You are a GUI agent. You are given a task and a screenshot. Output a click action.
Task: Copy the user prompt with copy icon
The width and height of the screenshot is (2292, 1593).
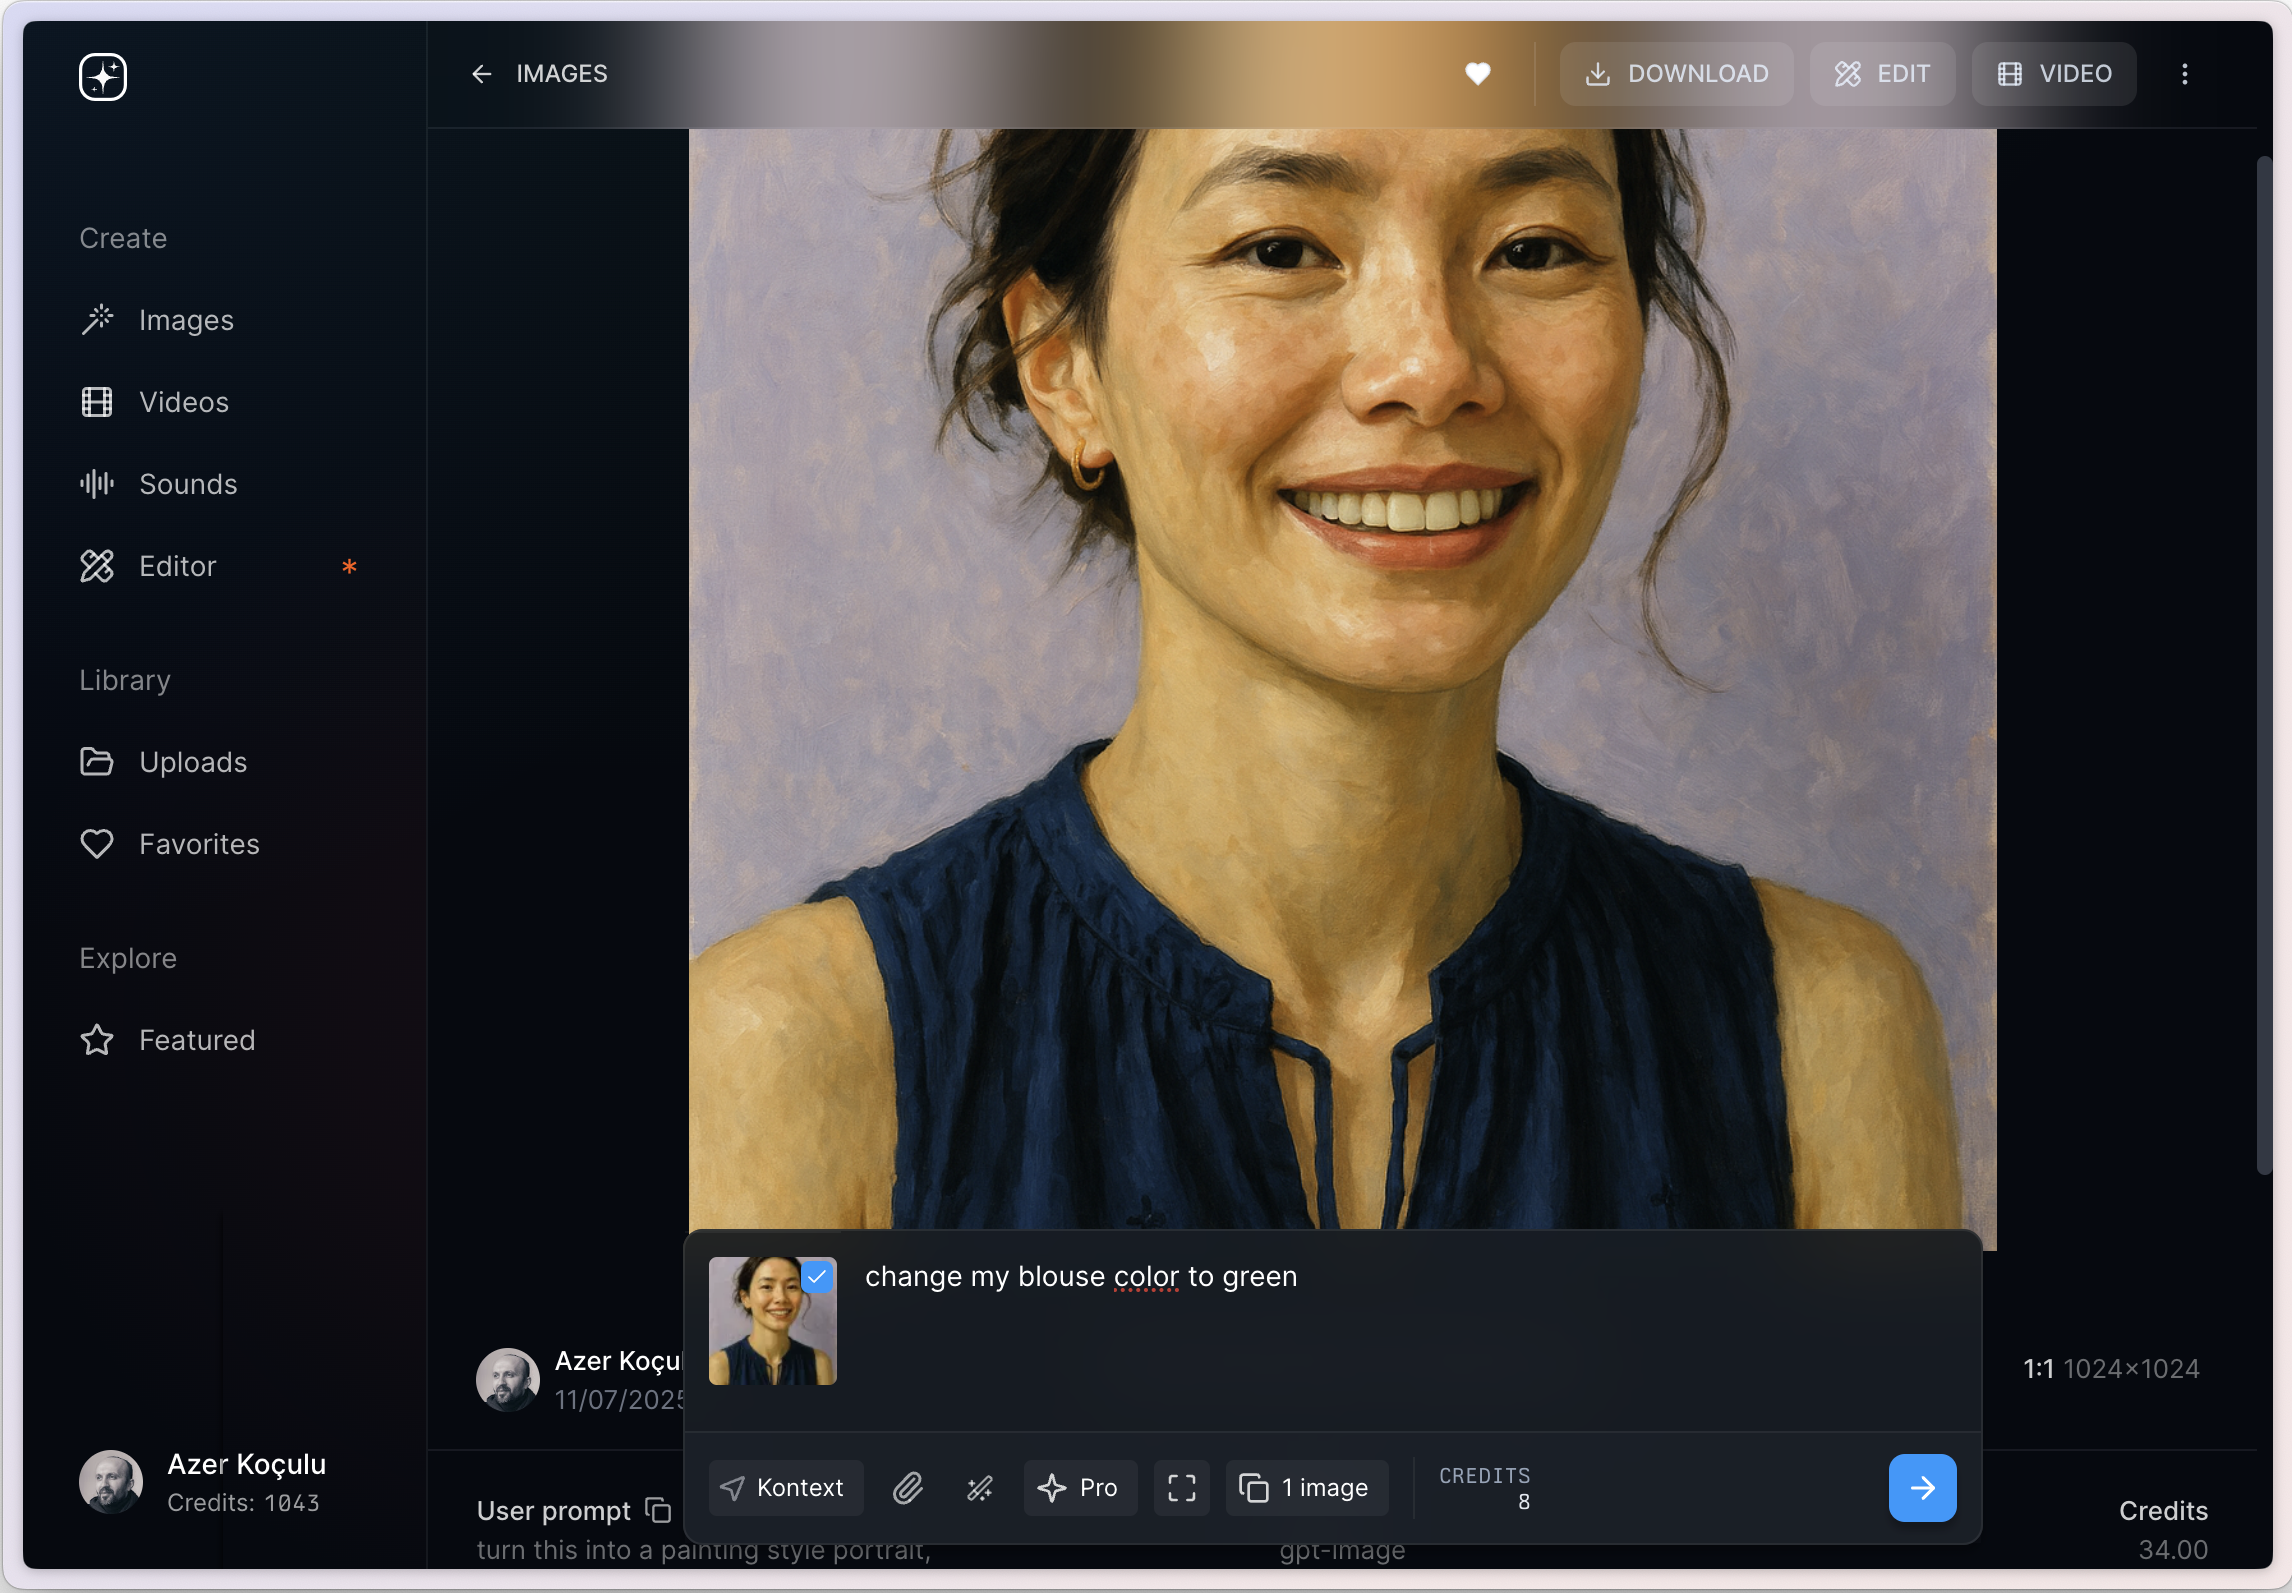(x=658, y=1510)
